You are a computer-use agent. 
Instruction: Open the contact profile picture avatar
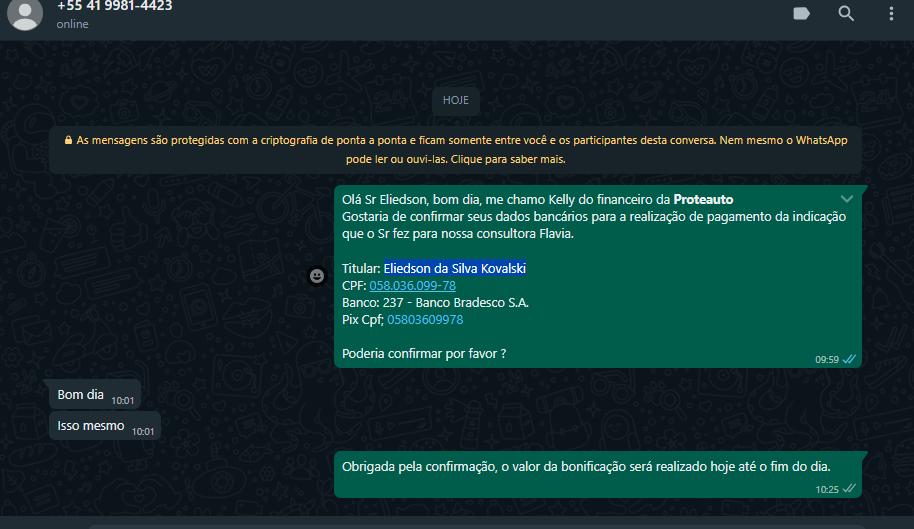[24, 12]
